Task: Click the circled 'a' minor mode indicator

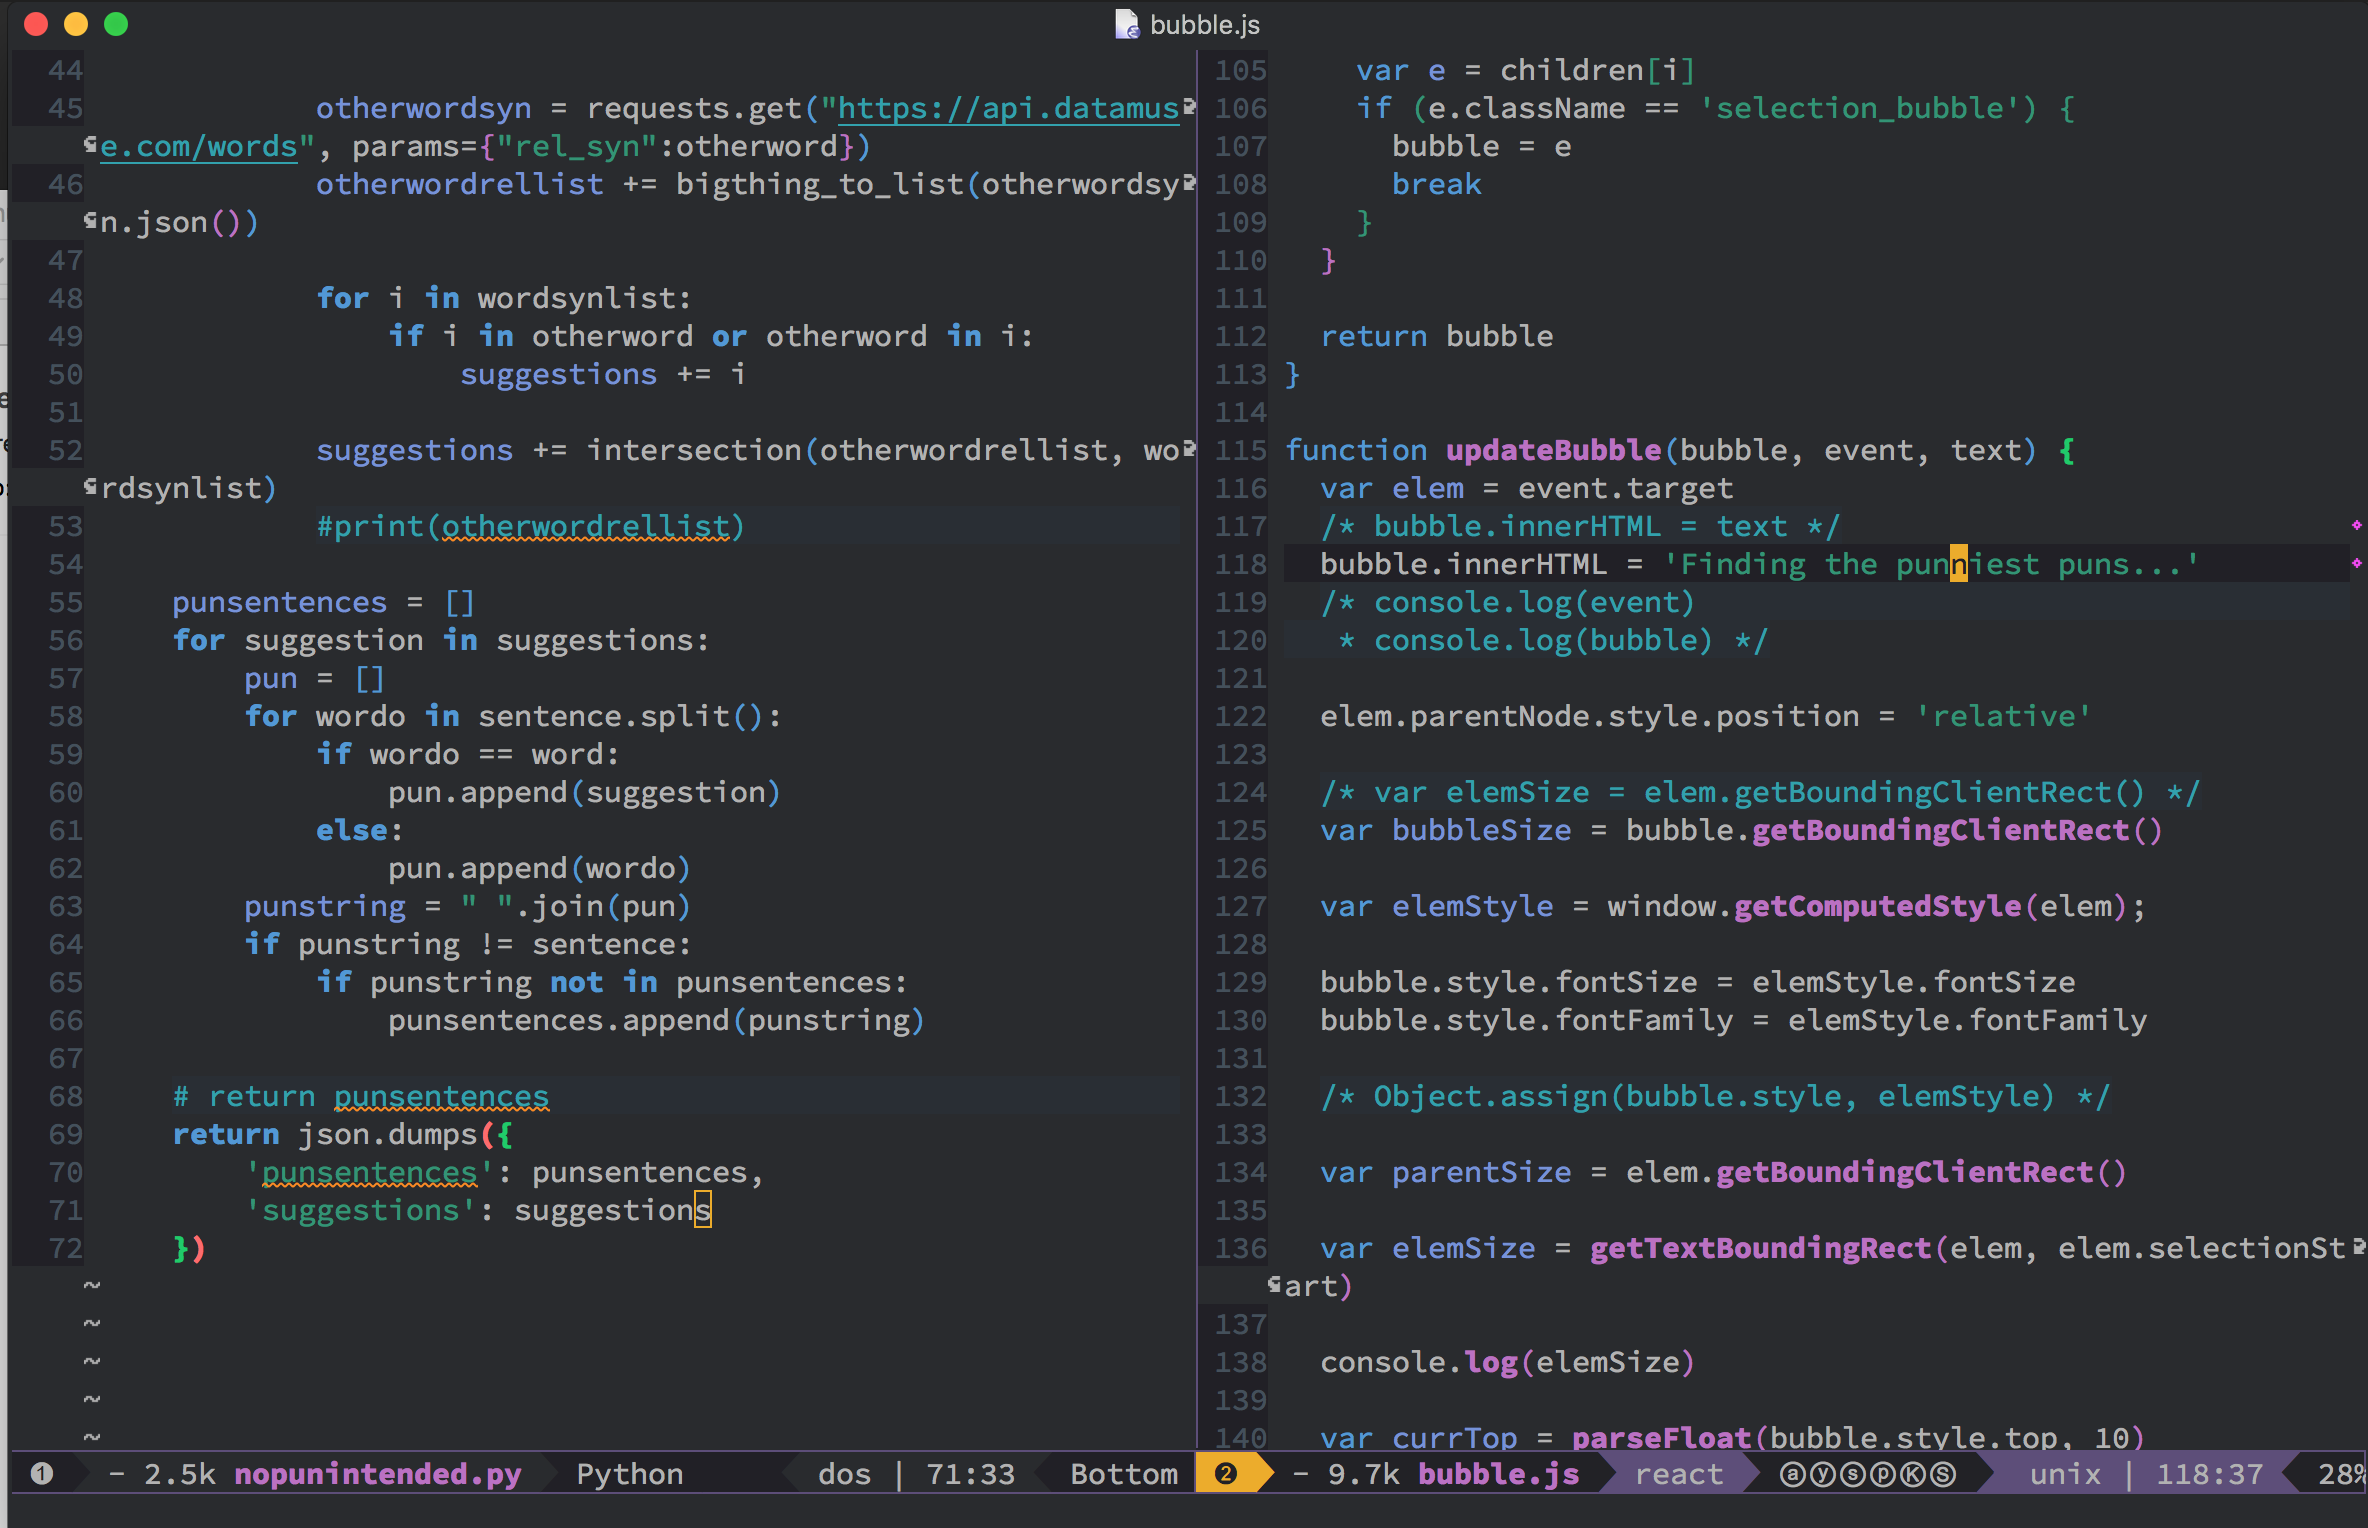Action: pyautogui.click(x=1793, y=1474)
